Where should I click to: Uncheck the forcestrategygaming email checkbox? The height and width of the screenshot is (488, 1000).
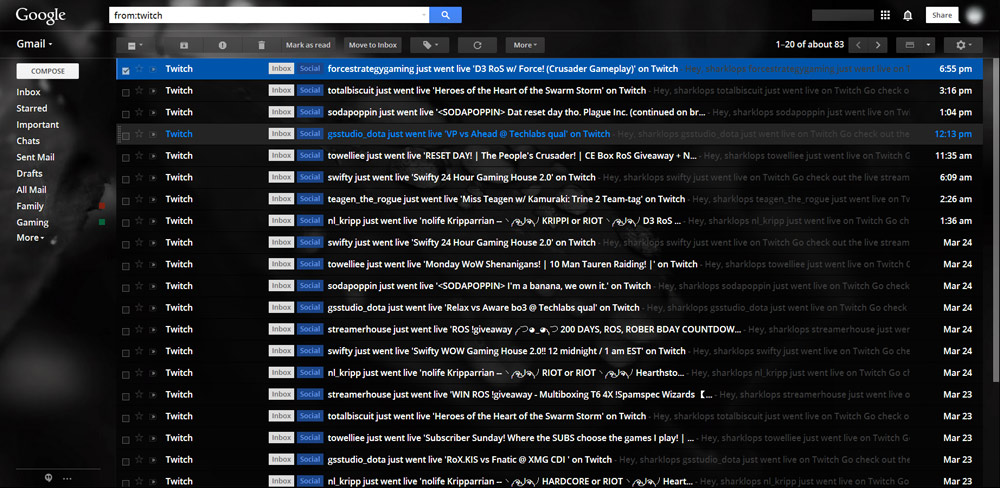(x=126, y=70)
